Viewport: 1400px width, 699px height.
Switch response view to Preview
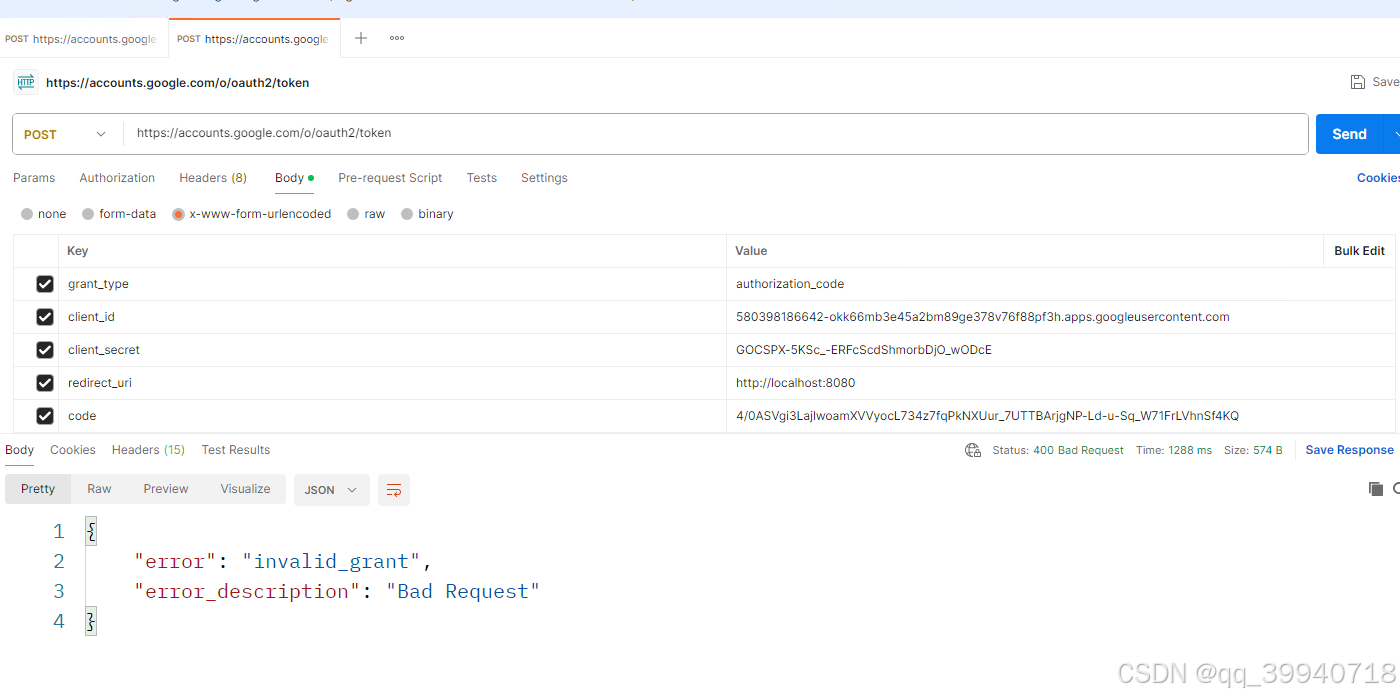pyautogui.click(x=166, y=489)
